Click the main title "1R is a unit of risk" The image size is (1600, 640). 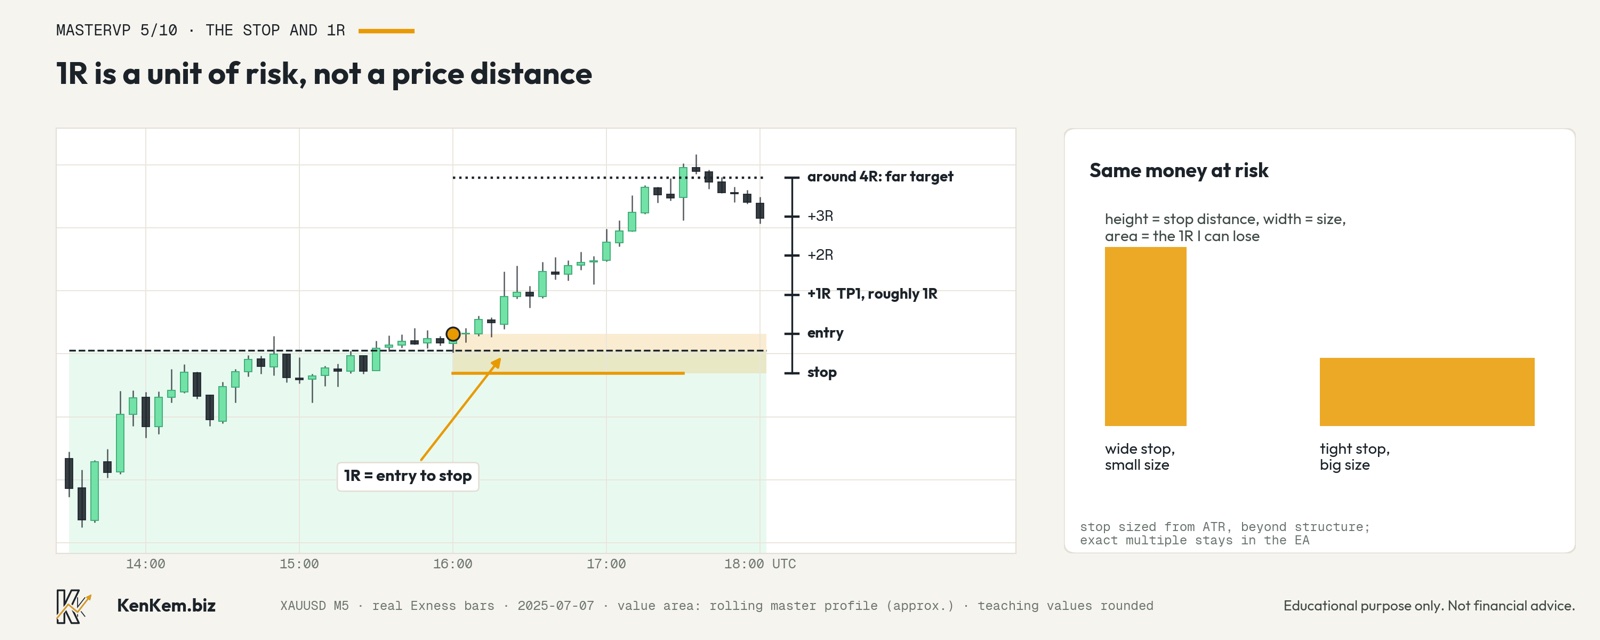click(x=324, y=74)
